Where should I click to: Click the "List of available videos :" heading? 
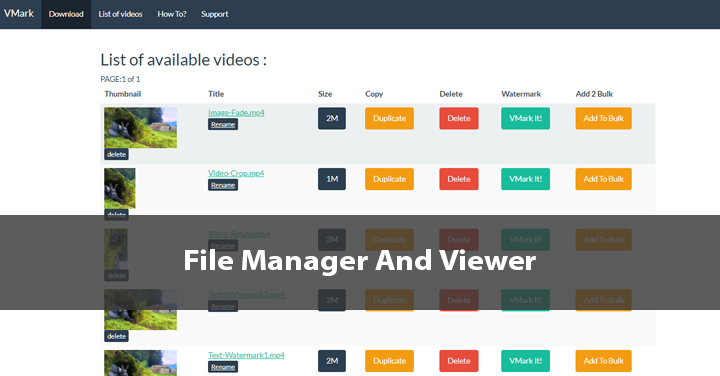pyautogui.click(x=184, y=60)
